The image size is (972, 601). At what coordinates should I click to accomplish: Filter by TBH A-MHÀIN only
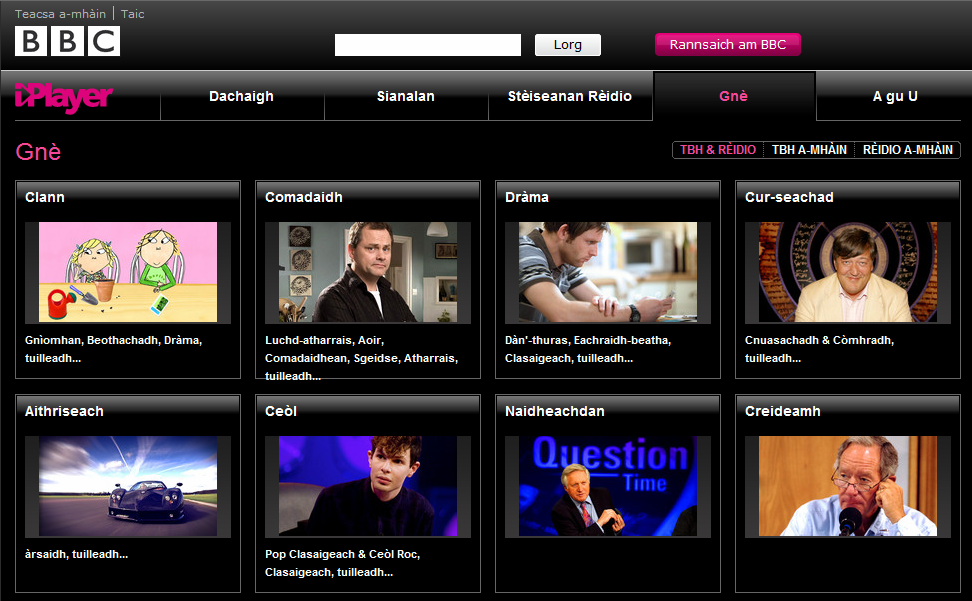[809, 150]
